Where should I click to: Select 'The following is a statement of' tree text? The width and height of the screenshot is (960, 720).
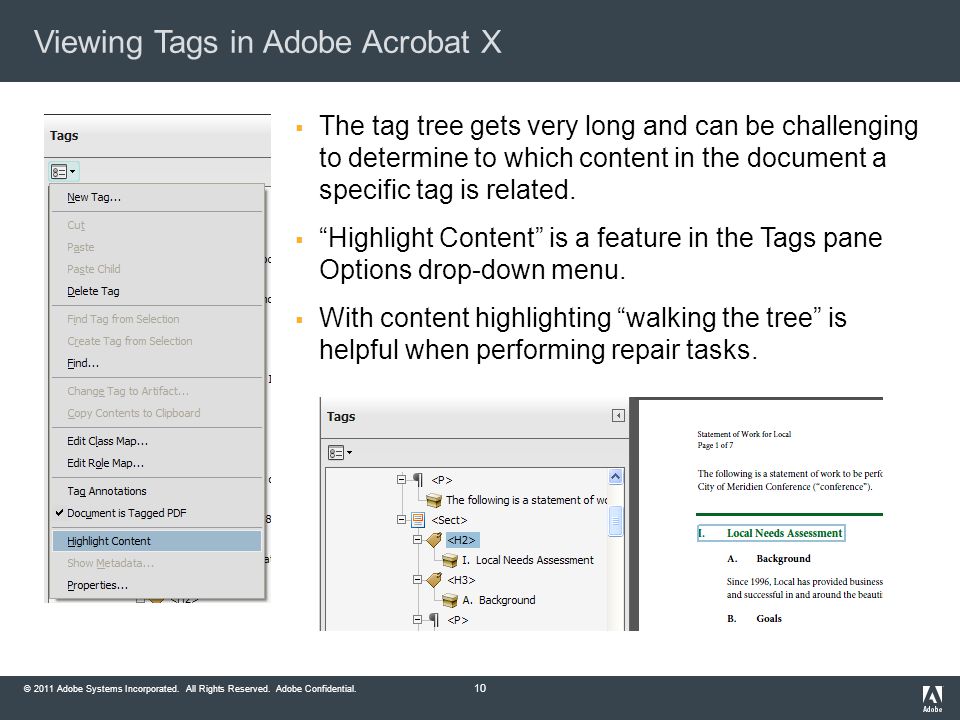pyautogui.click(x=527, y=500)
